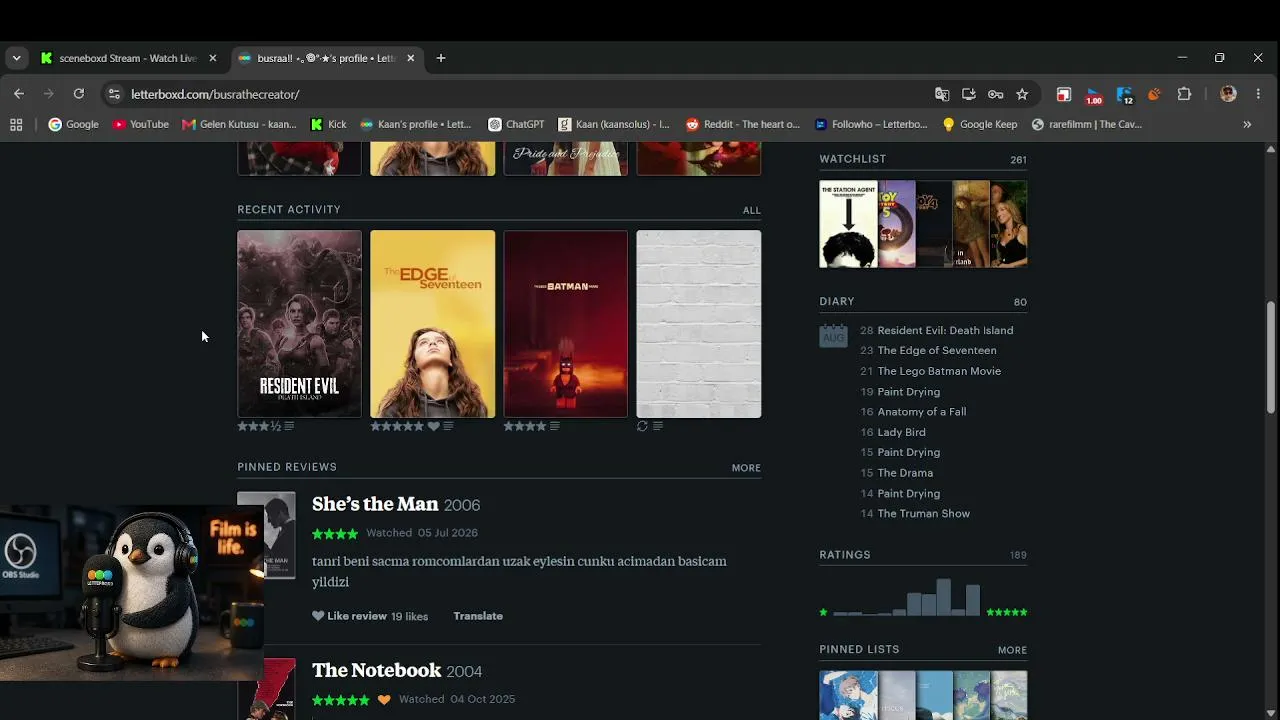The width and height of the screenshot is (1280, 720).
Task: Click the page vertical scrollbar thumb
Action: pyautogui.click(x=1271, y=355)
